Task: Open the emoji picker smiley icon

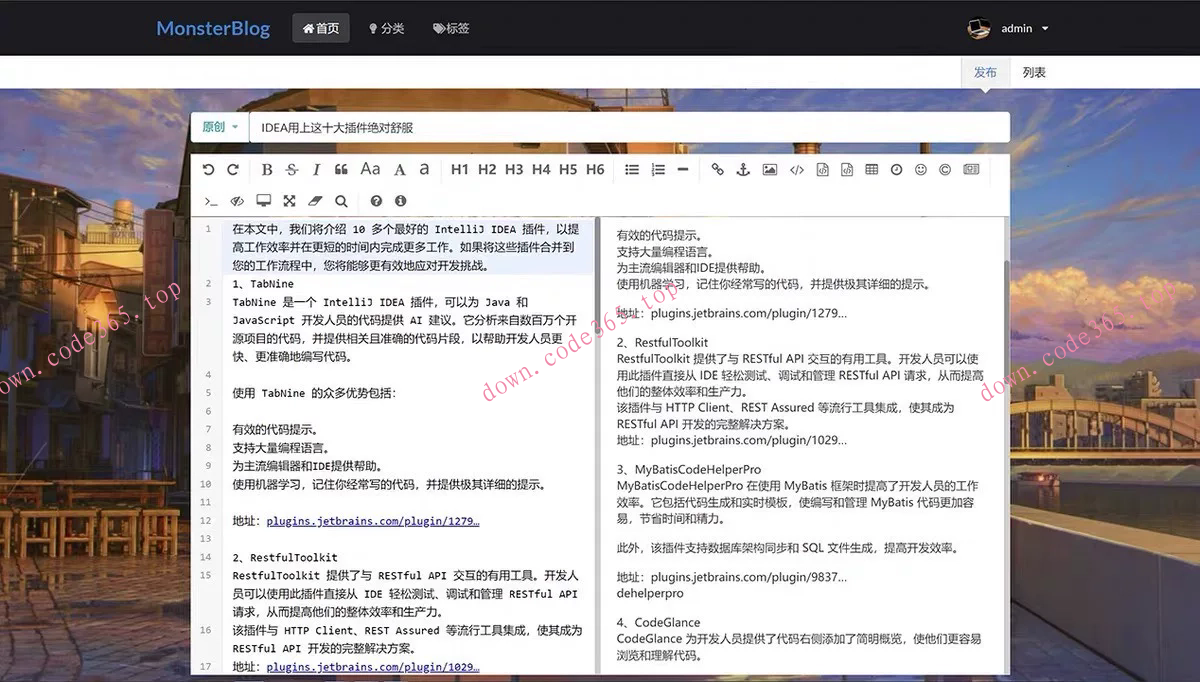Action: [921, 170]
